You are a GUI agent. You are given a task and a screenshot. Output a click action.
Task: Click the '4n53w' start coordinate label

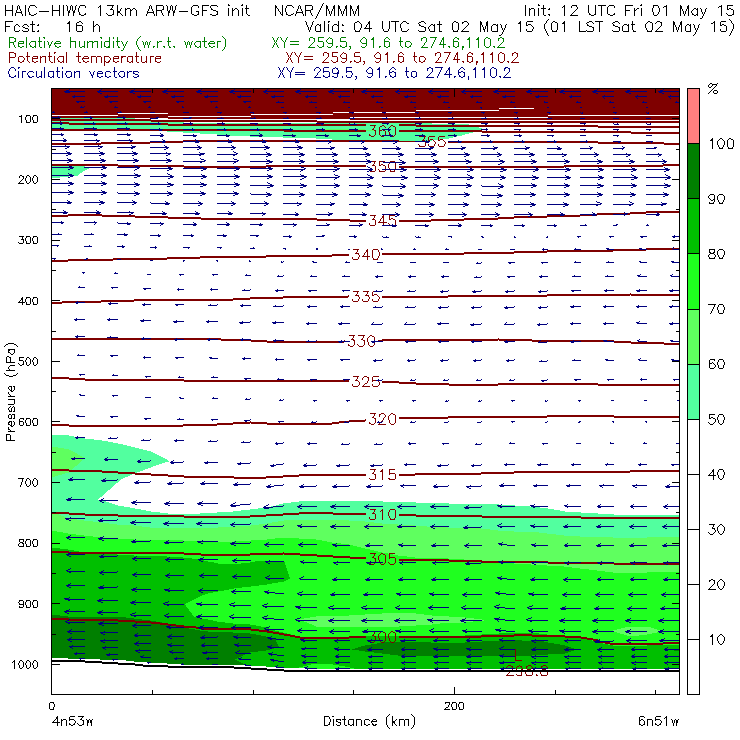(x=72, y=721)
